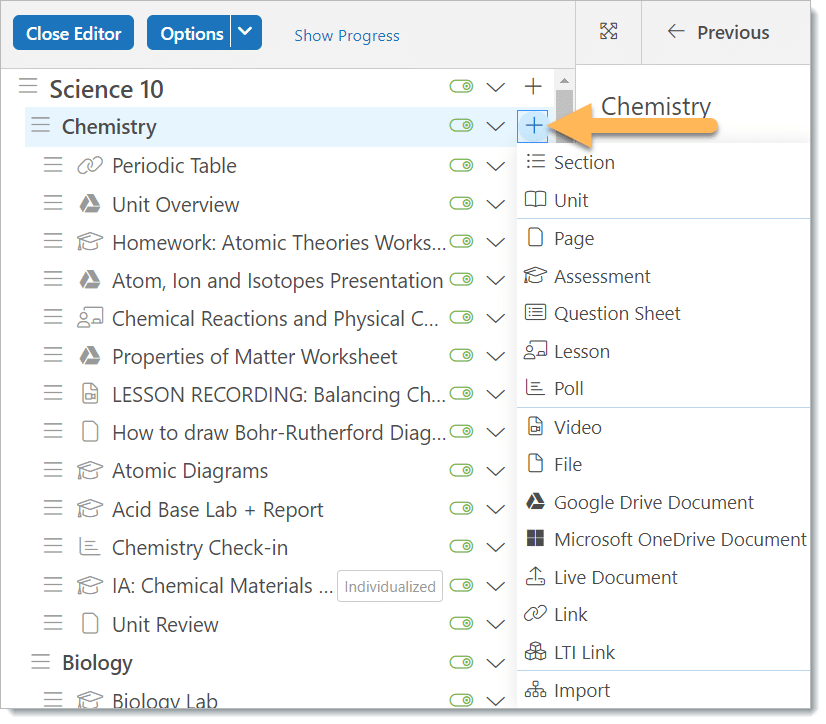The image size is (826, 724).
Task: Click the graduation cap icon for Atomic Diagrams
Action: point(90,471)
